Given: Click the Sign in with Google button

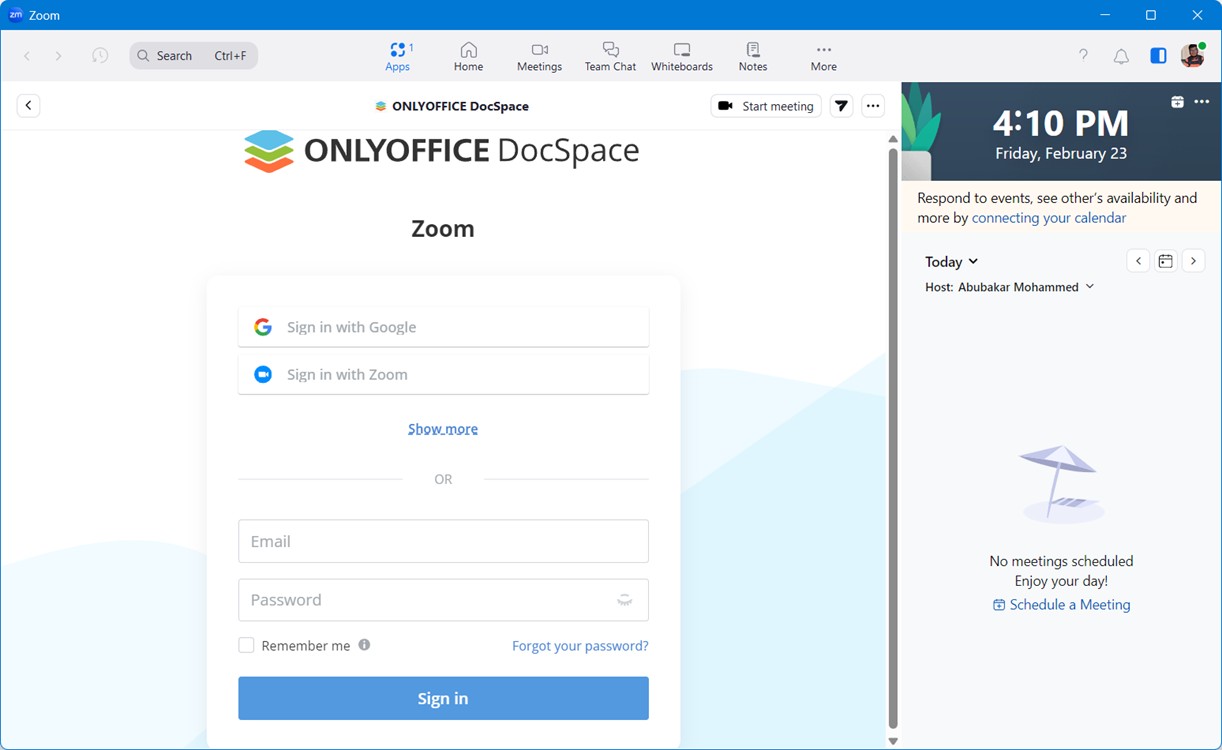Looking at the screenshot, I should click(443, 326).
